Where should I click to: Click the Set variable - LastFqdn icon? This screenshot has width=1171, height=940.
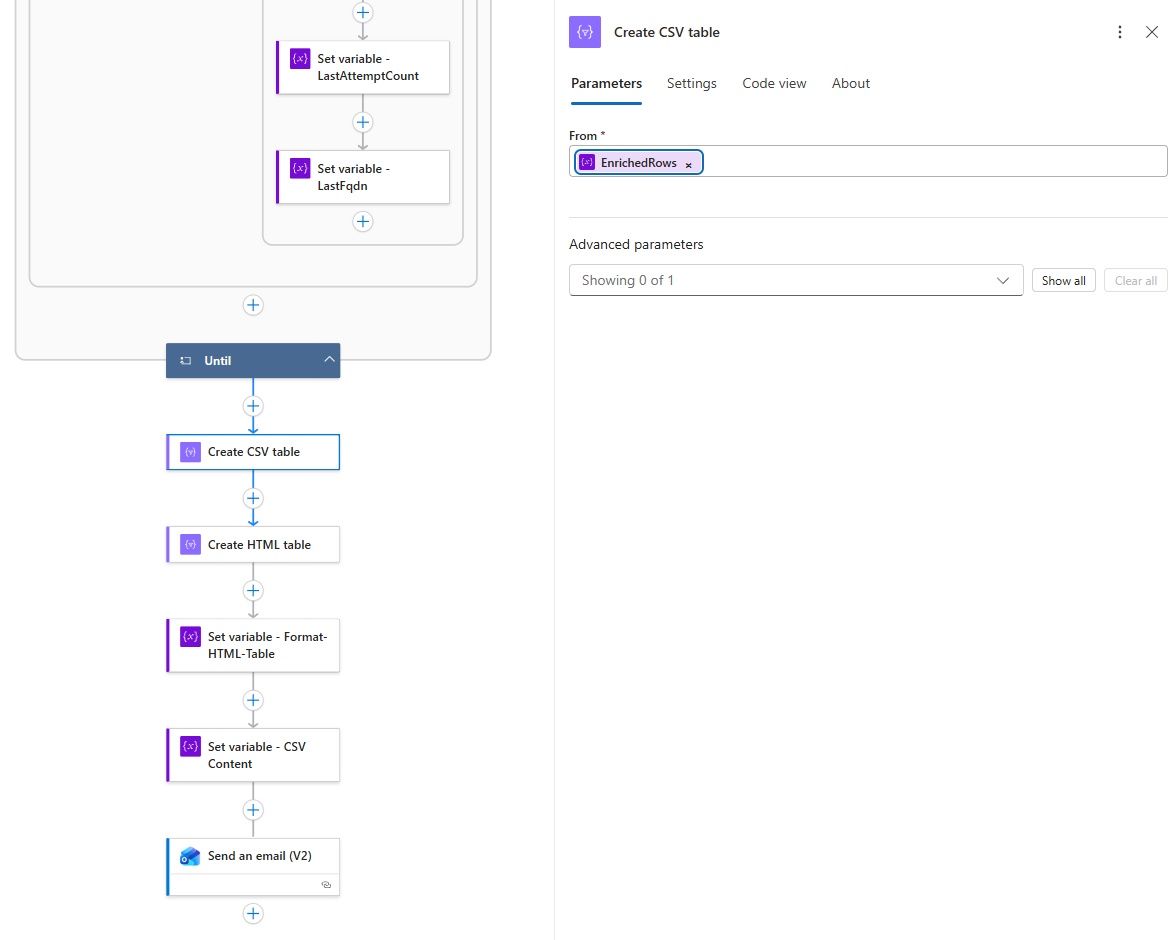300,169
